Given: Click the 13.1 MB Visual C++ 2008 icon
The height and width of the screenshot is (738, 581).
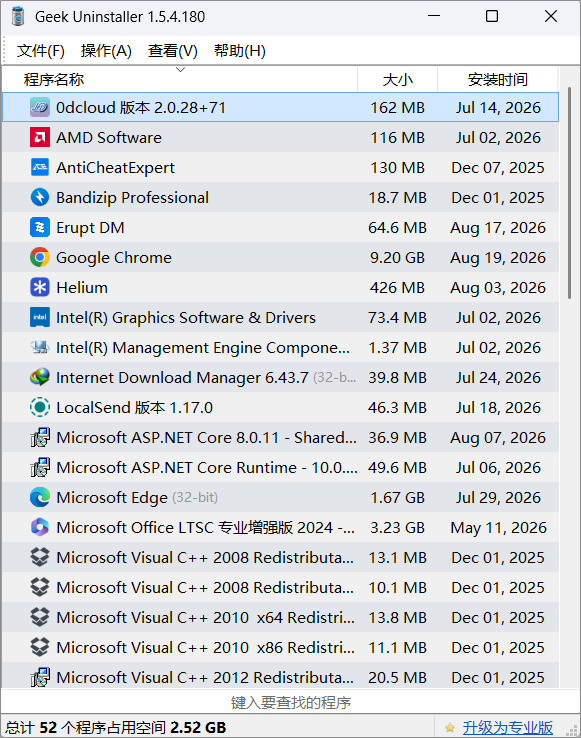Looking at the screenshot, I should [x=40, y=558].
